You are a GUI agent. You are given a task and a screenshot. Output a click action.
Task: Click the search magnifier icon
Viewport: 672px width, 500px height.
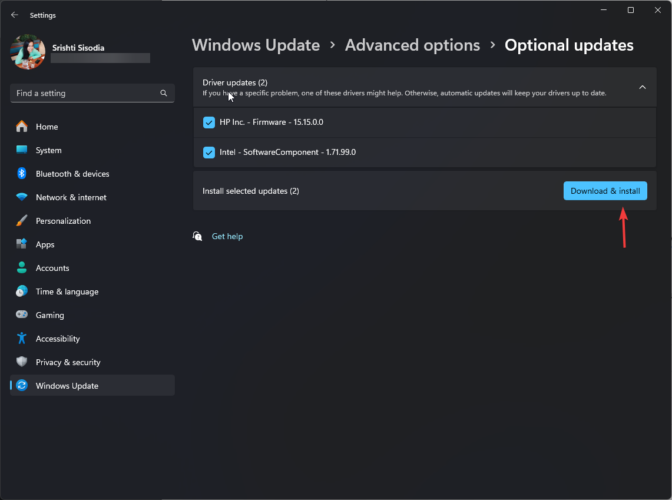tap(163, 93)
